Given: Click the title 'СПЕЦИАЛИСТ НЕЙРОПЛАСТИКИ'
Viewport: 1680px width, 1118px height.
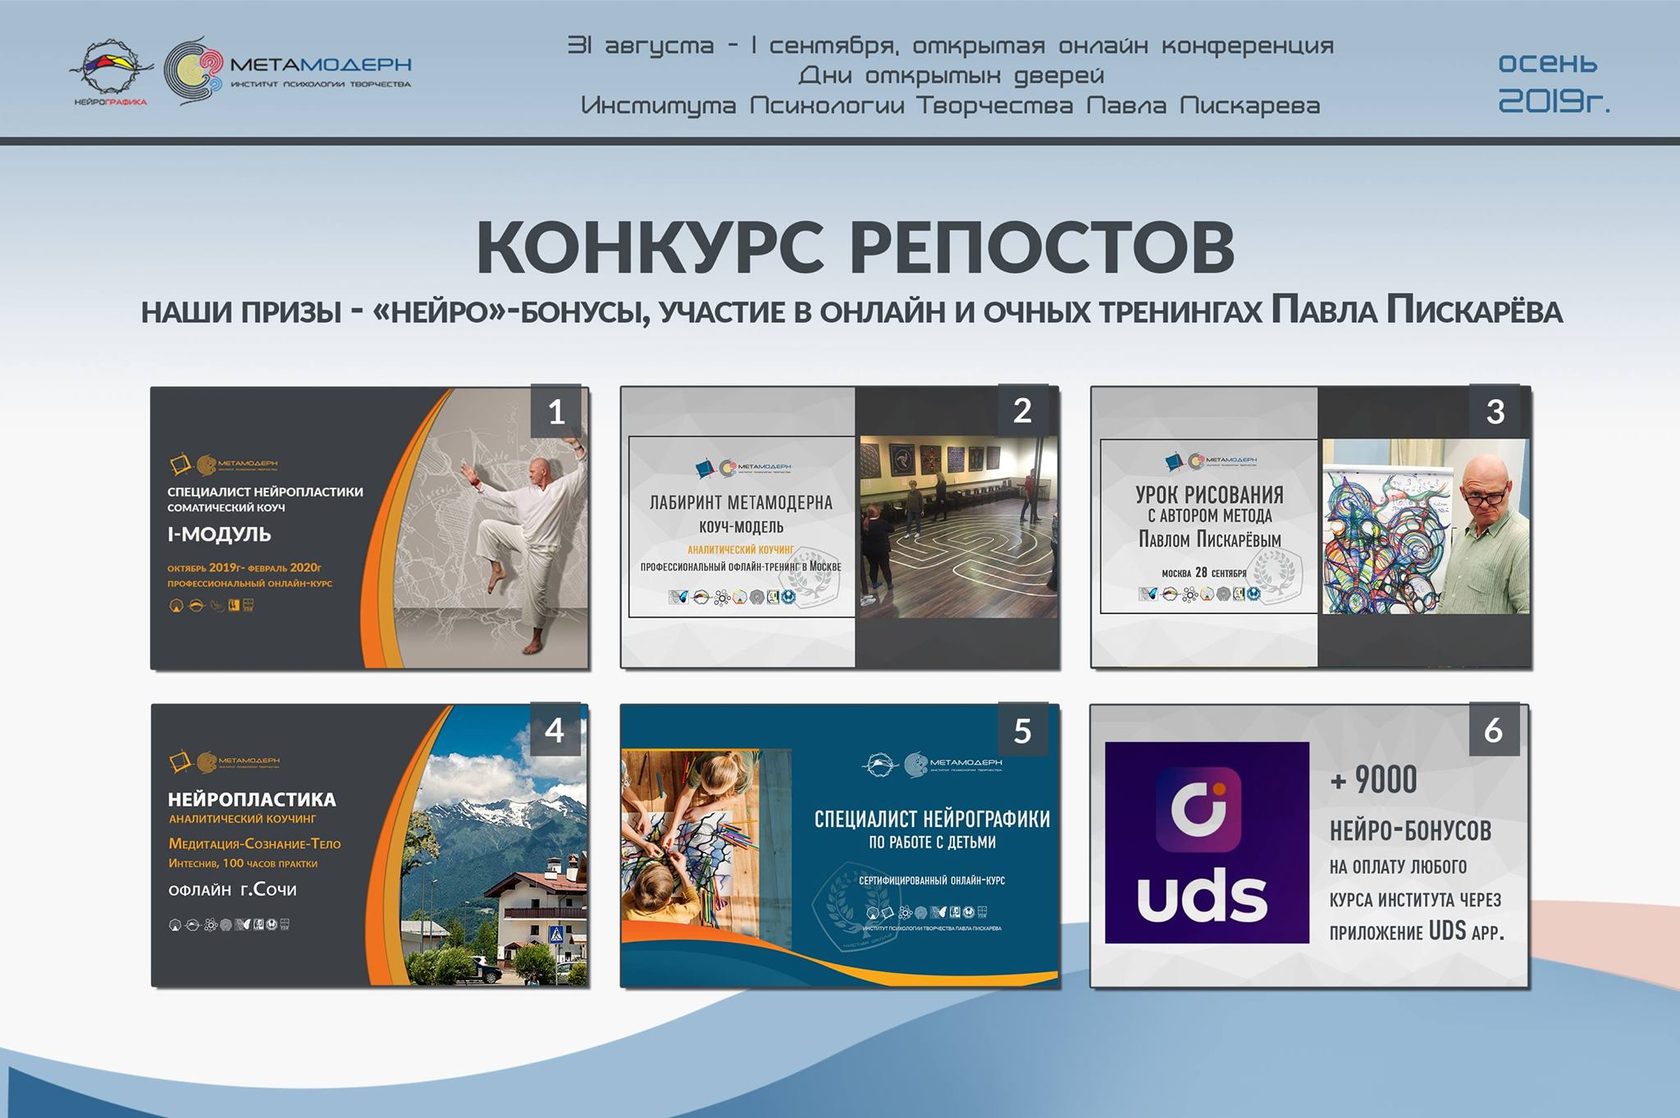Looking at the screenshot, I should (x=265, y=492).
